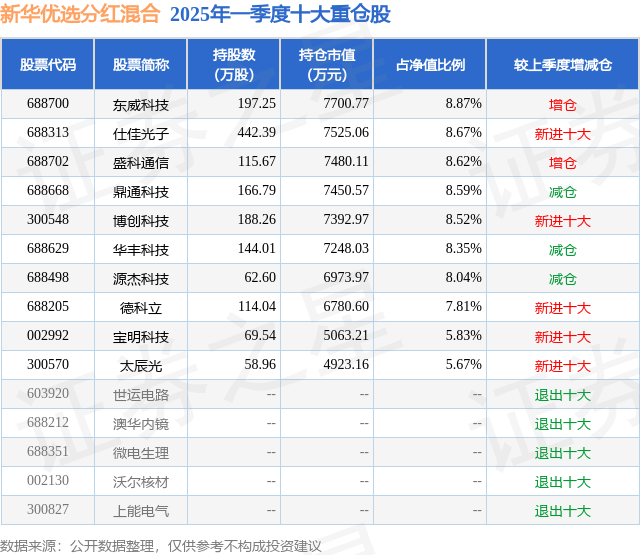The height and width of the screenshot is (555, 640).
Task: Click market value 4923.16
Action: click(x=346, y=364)
